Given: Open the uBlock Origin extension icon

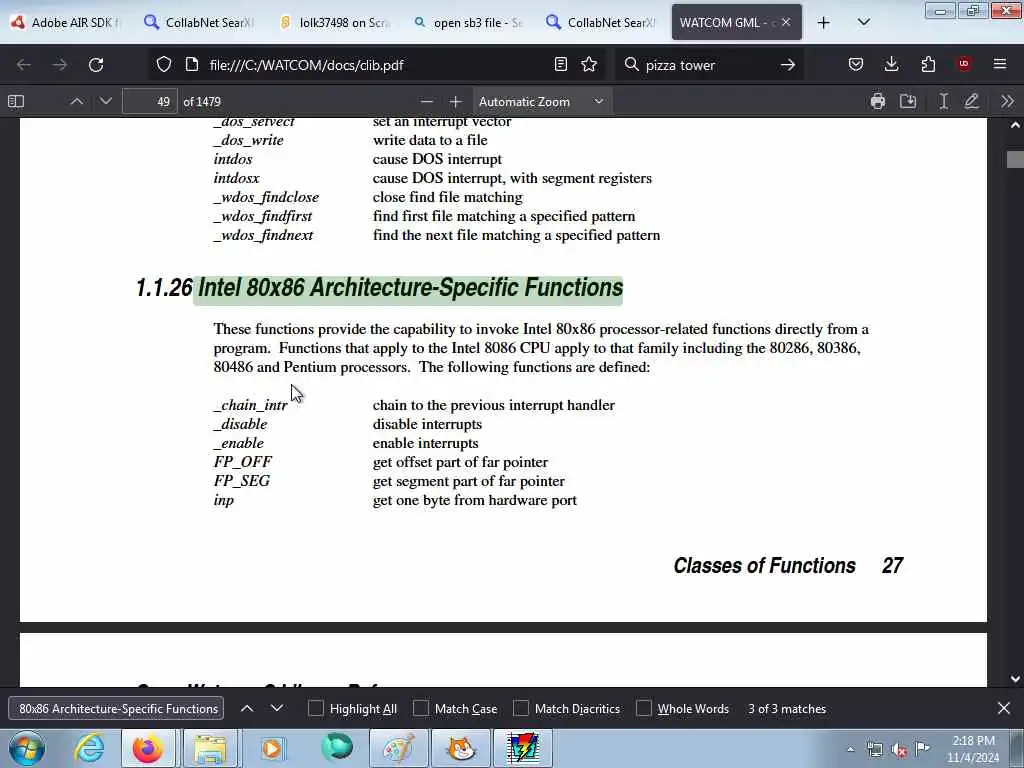Looking at the screenshot, I should [x=964, y=64].
